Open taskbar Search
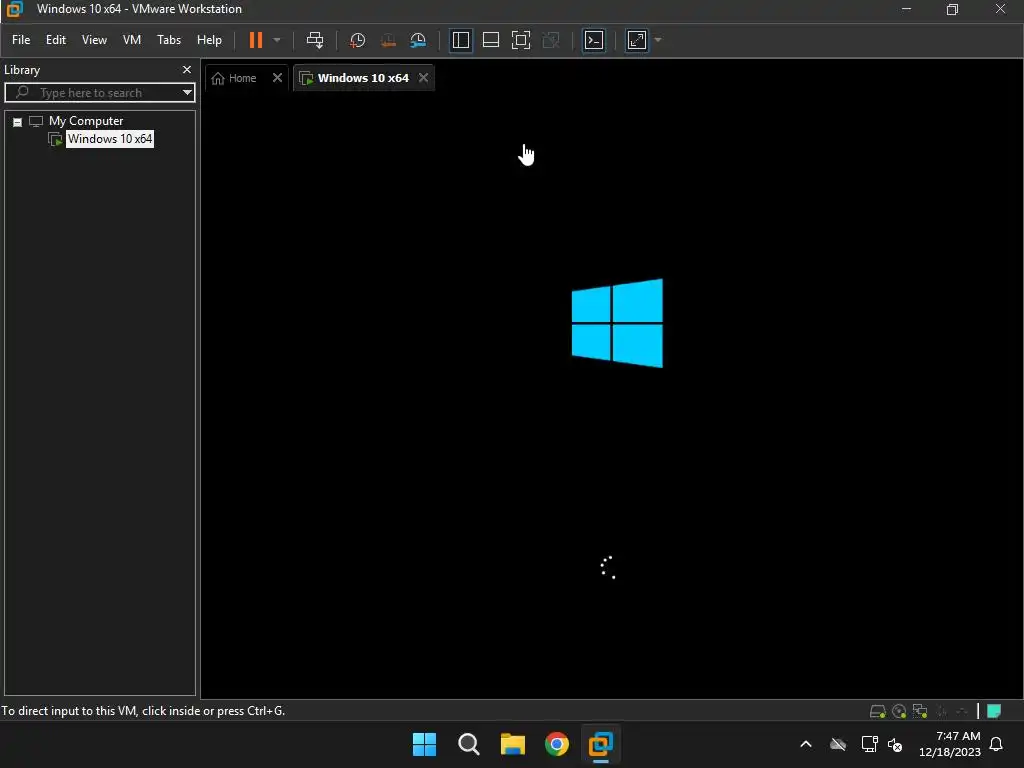The image size is (1024, 768). point(468,744)
